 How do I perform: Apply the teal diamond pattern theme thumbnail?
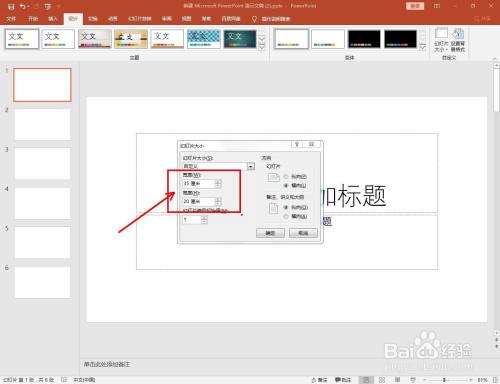pos(204,39)
